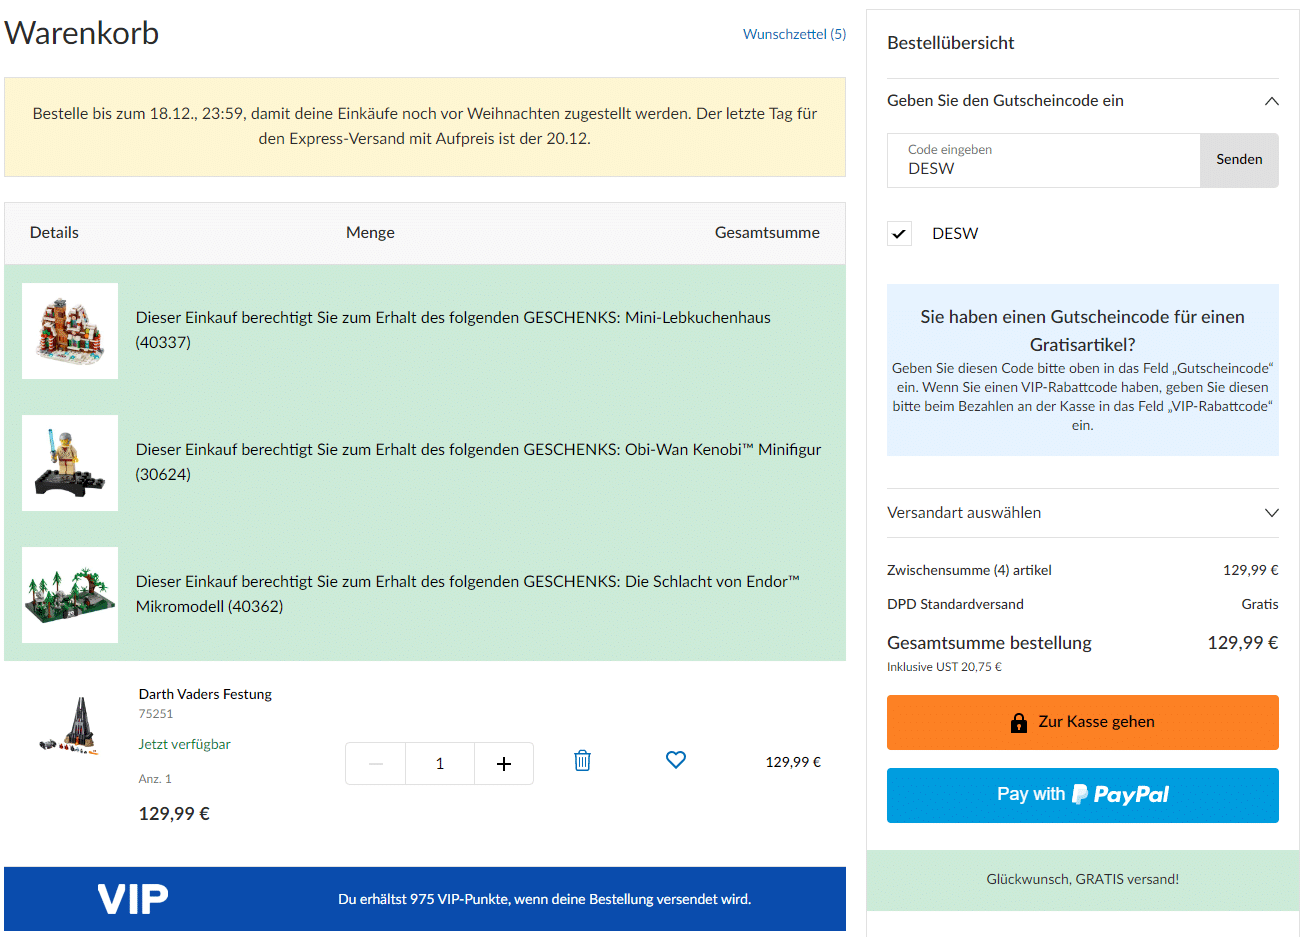The height and width of the screenshot is (937, 1314).
Task: Click the Senden coupon button
Action: (1239, 160)
